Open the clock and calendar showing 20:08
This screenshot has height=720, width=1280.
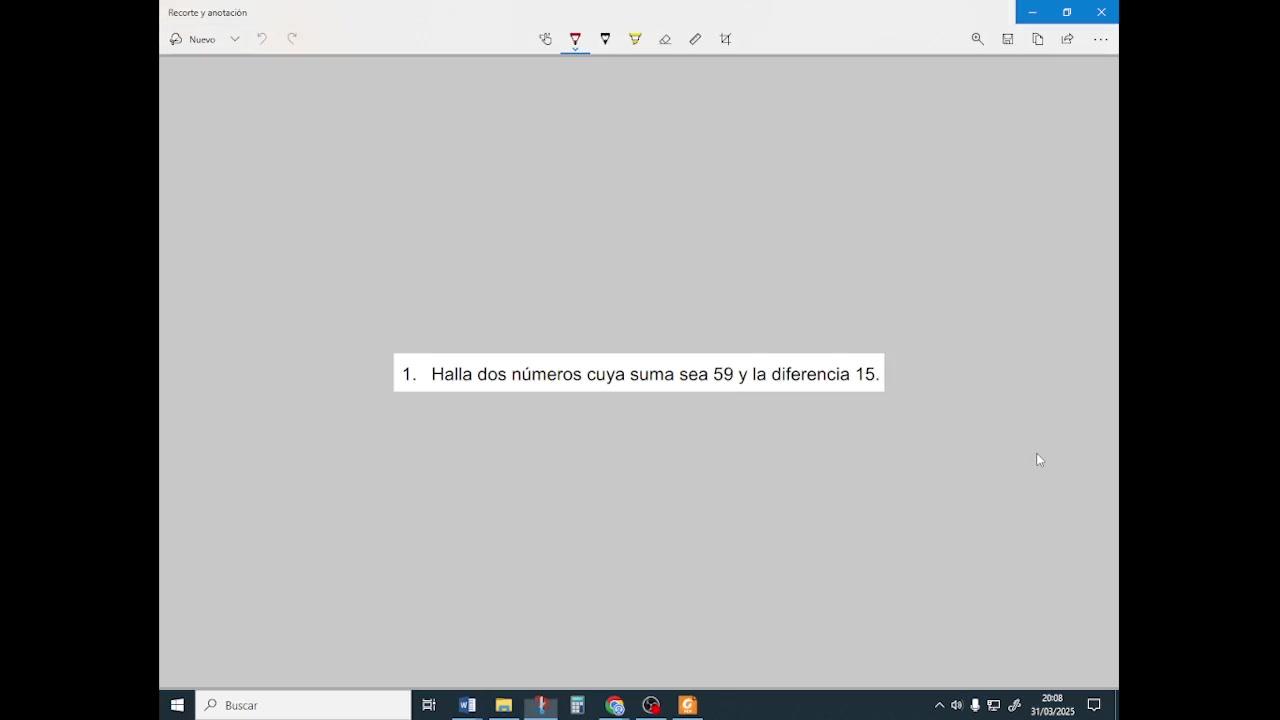(x=1052, y=705)
